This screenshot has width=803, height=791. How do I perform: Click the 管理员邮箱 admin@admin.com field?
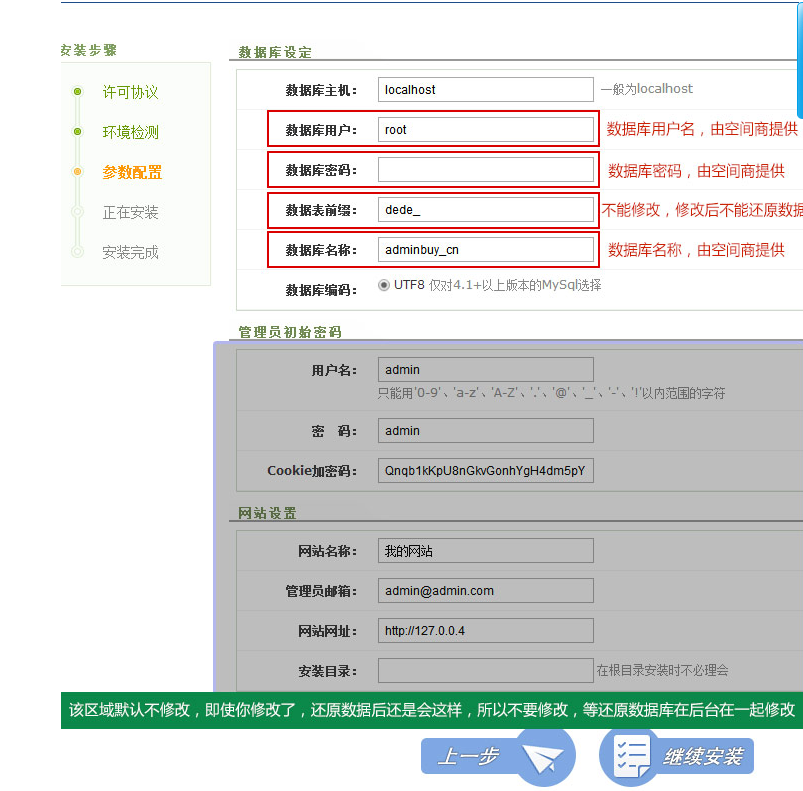[485, 591]
